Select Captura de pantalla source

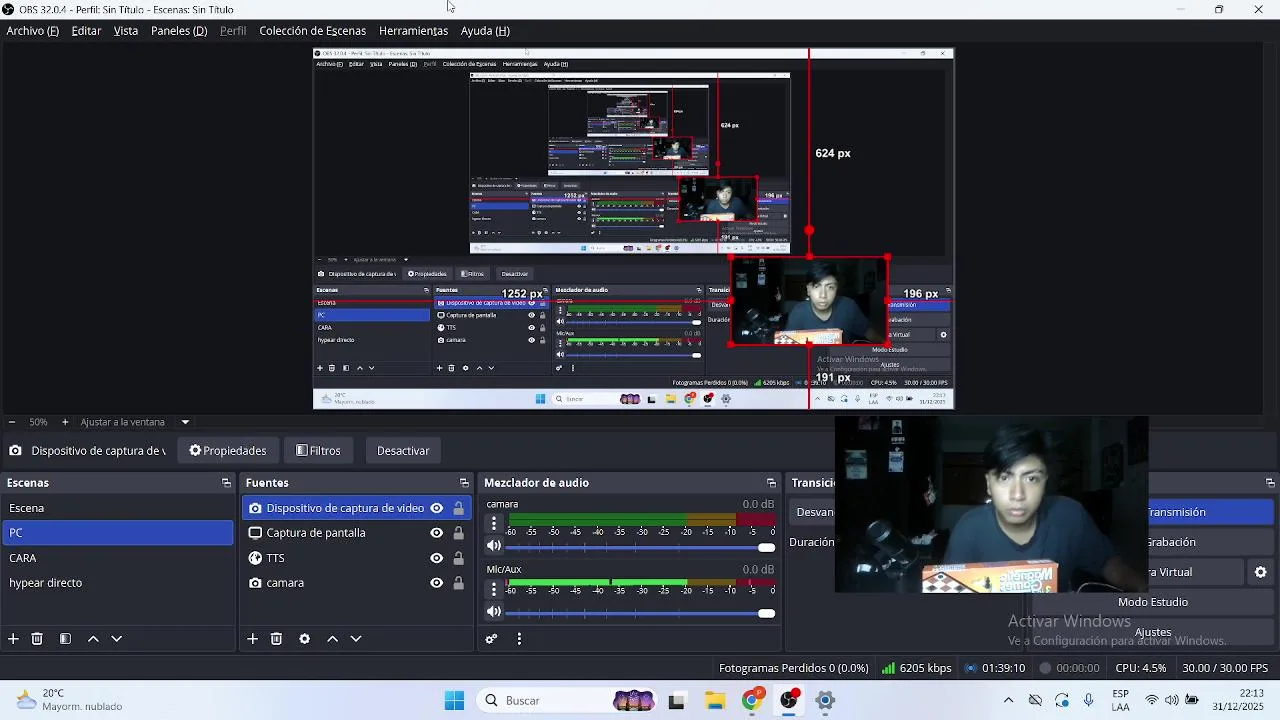point(316,533)
